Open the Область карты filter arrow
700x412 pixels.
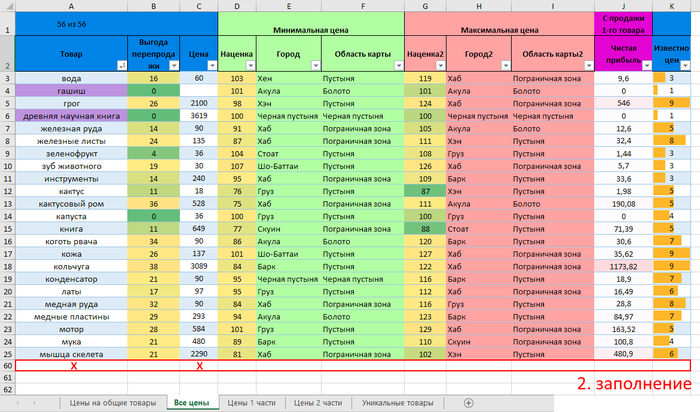(x=396, y=64)
